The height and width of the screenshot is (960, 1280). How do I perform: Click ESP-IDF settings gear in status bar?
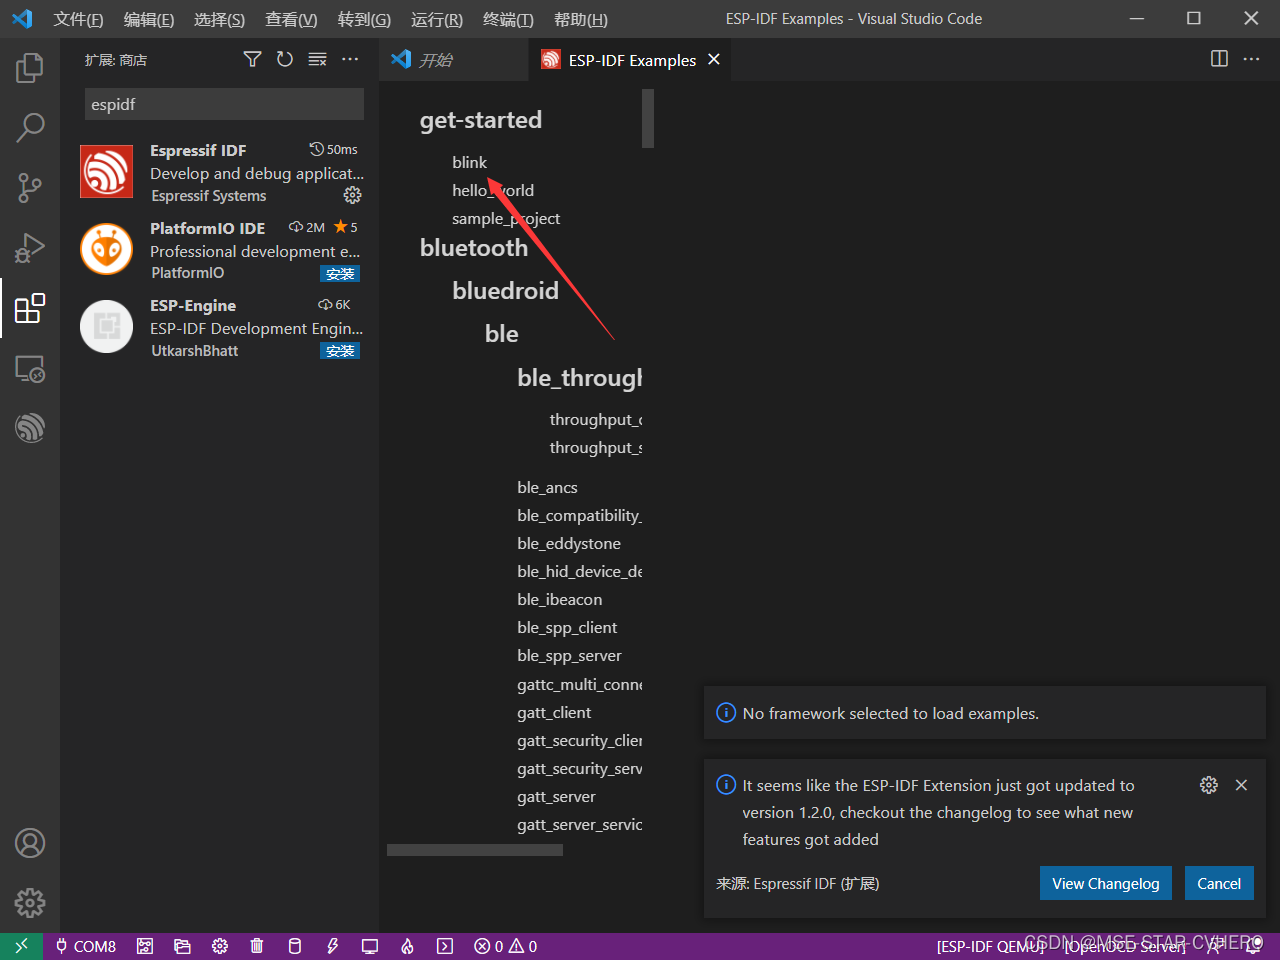pos(220,946)
